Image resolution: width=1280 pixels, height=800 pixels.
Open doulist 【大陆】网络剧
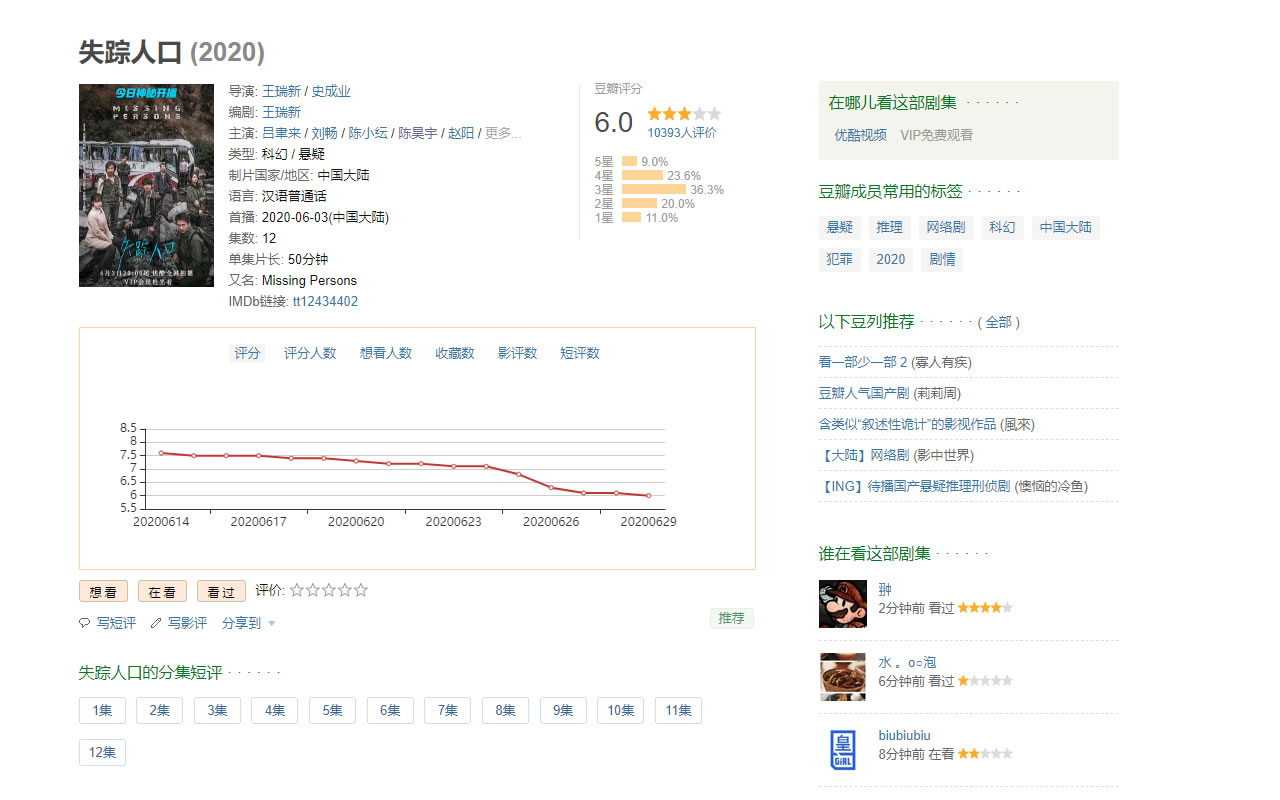tap(864, 455)
